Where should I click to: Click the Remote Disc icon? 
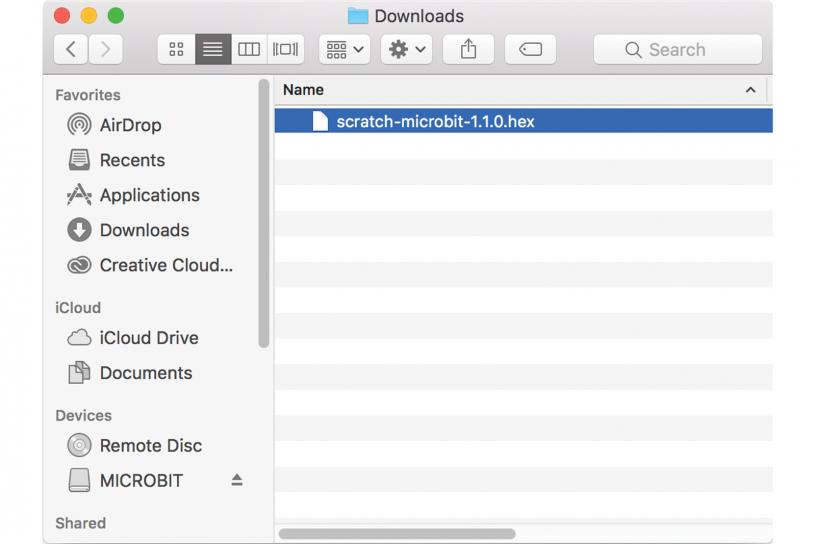[79, 445]
